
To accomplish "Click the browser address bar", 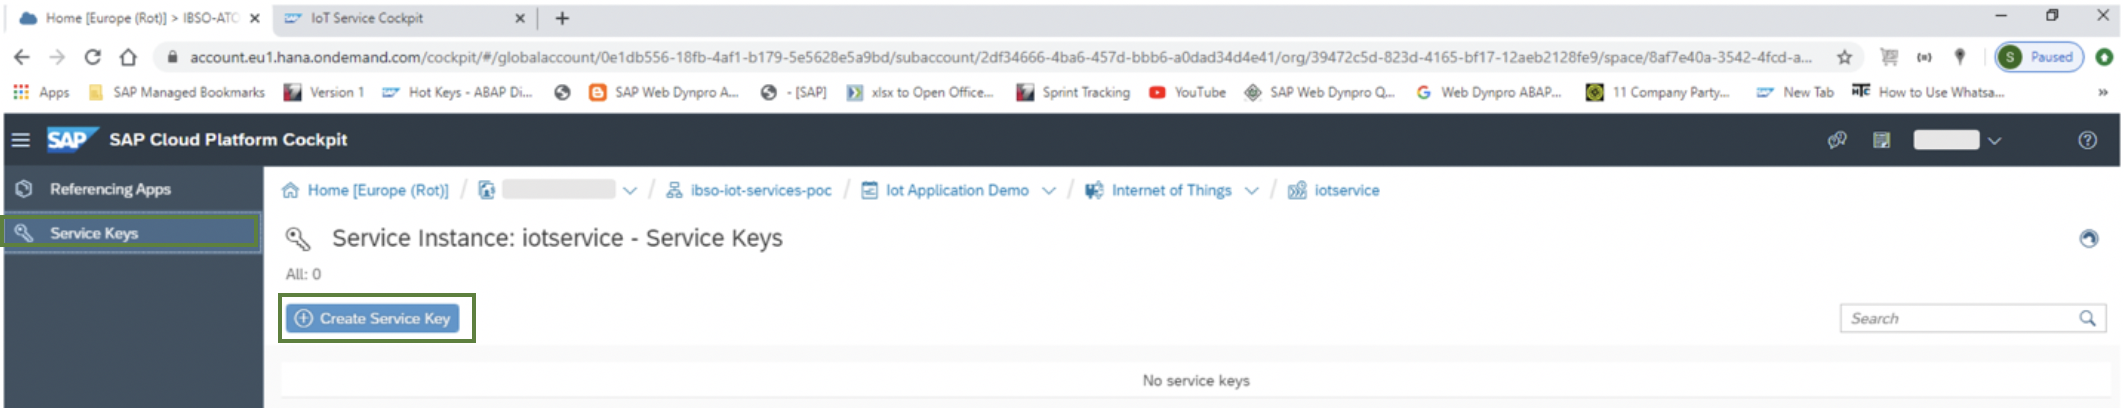I will point(1000,57).
